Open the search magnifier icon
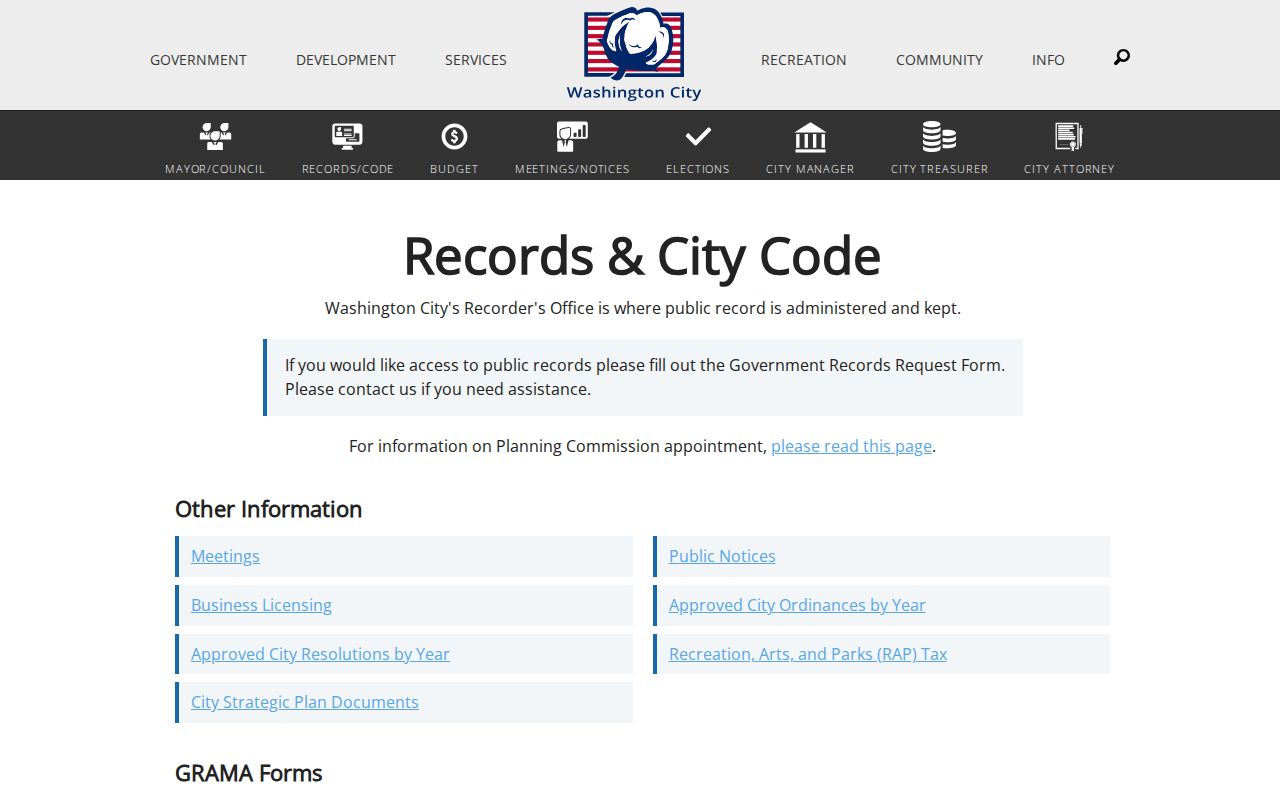The image size is (1280, 800). click(1122, 58)
